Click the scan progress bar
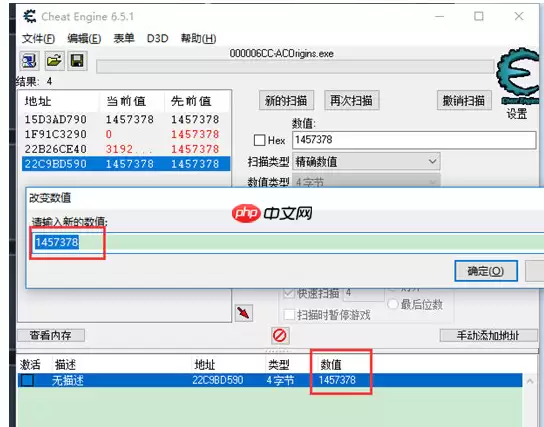 tap(295, 67)
